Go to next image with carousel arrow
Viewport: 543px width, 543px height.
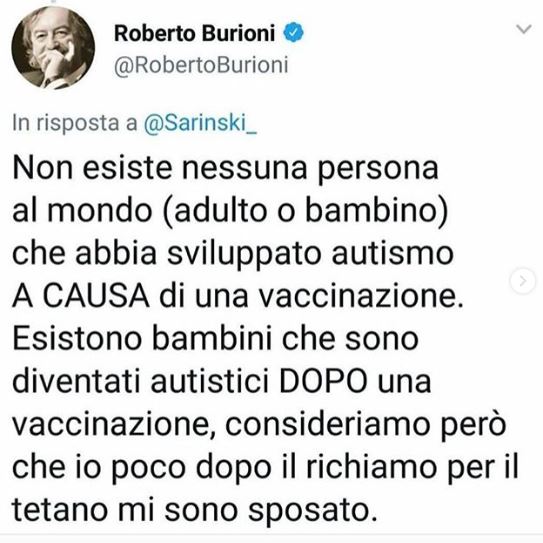pos(523,281)
